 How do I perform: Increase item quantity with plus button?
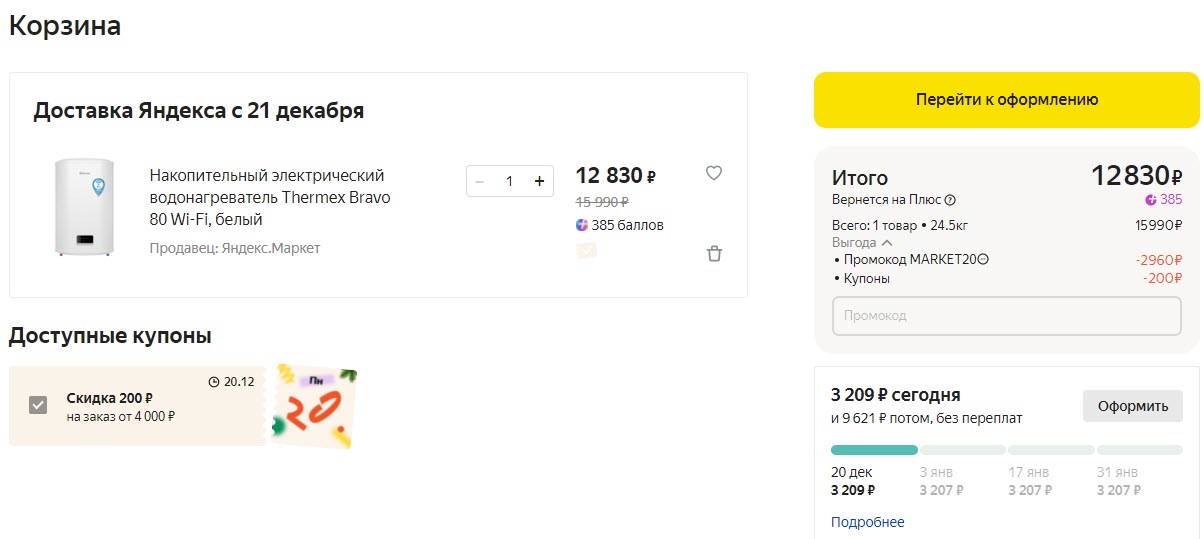[x=539, y=181]
